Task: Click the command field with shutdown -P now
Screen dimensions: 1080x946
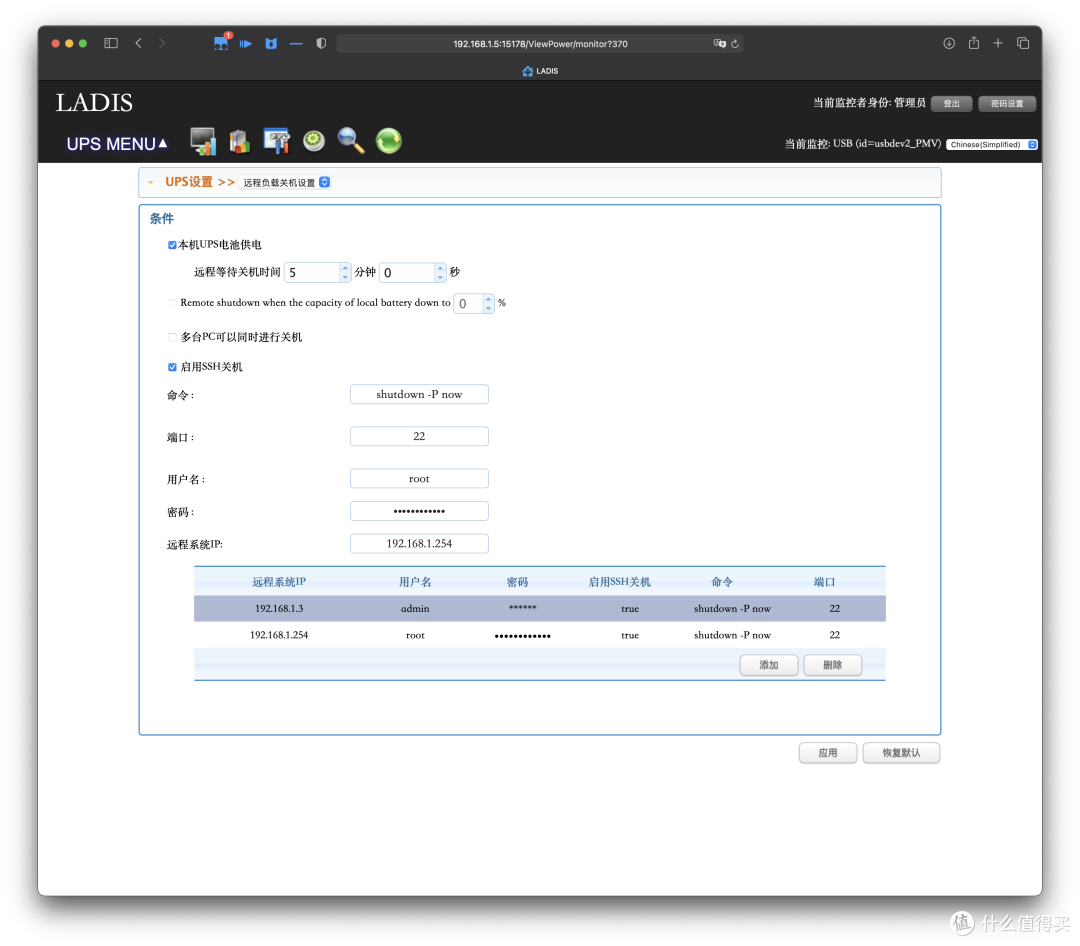Action: click(x=419, y=395)
